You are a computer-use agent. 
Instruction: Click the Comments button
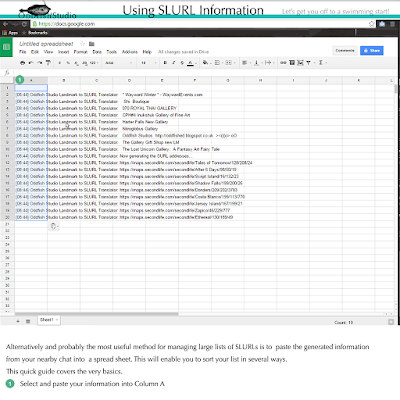point(345,51)
